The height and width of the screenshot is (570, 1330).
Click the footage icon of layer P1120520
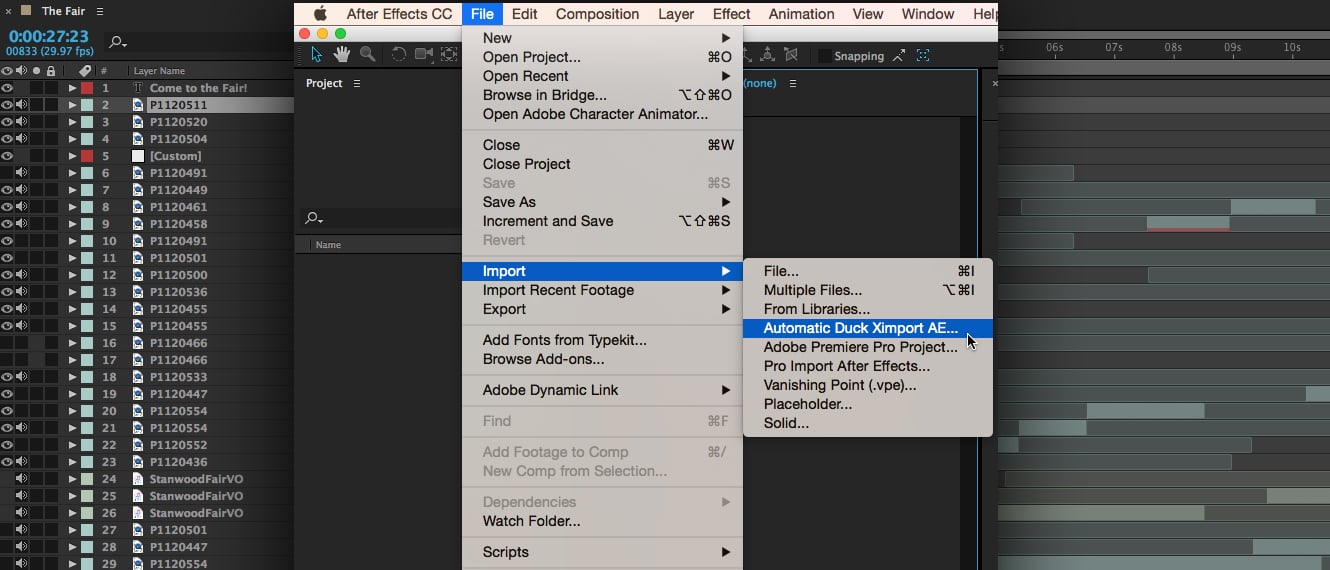pyautogui.click(x=138, y=122)
